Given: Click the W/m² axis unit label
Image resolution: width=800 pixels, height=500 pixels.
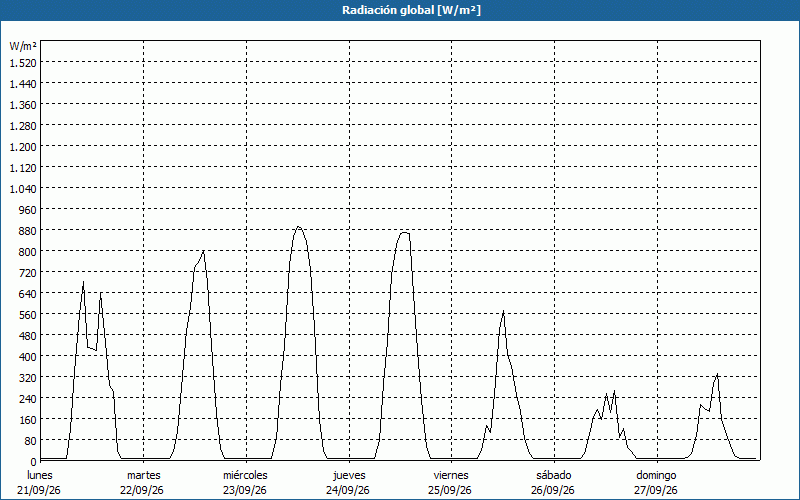Looking at the screenshot, I should [x=23, y=46].
